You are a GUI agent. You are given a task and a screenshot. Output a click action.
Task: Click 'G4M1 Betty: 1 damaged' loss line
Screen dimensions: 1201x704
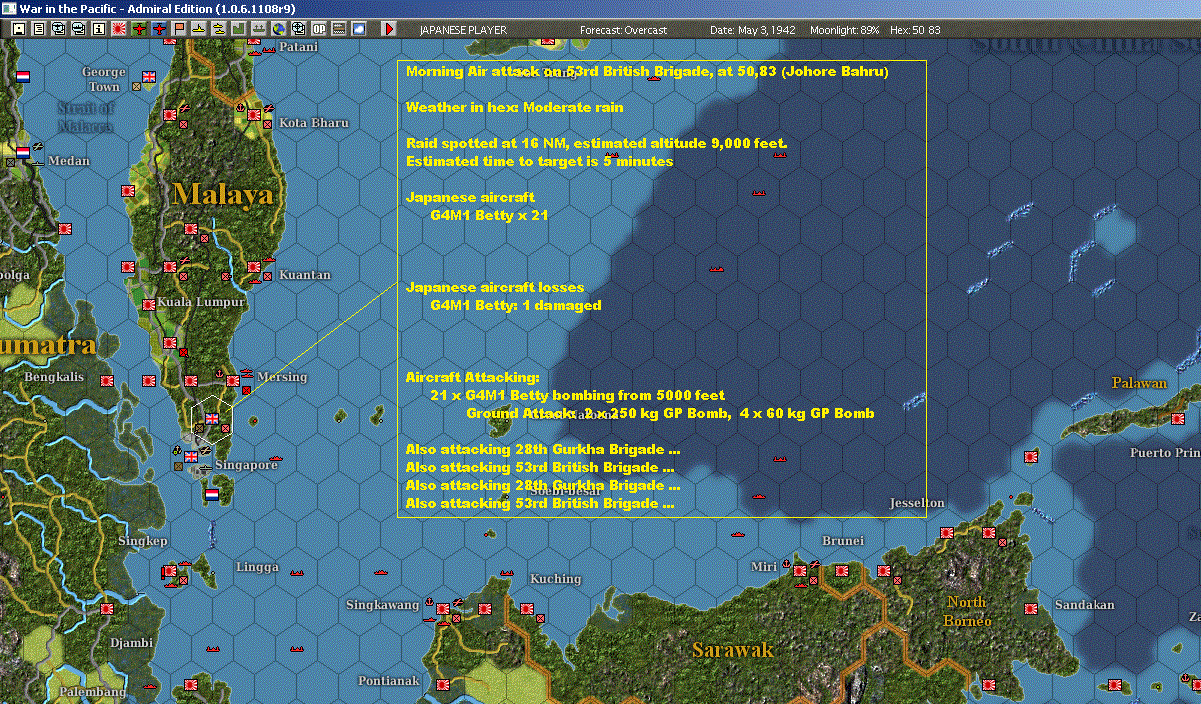tap(516, 305)
